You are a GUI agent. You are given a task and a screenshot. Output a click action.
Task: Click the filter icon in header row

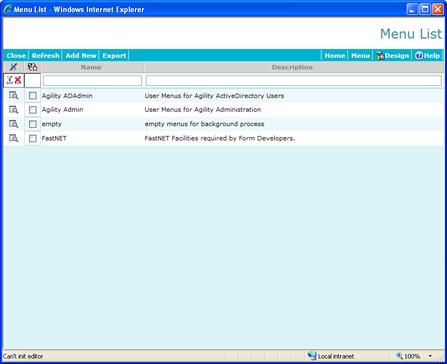13,67
